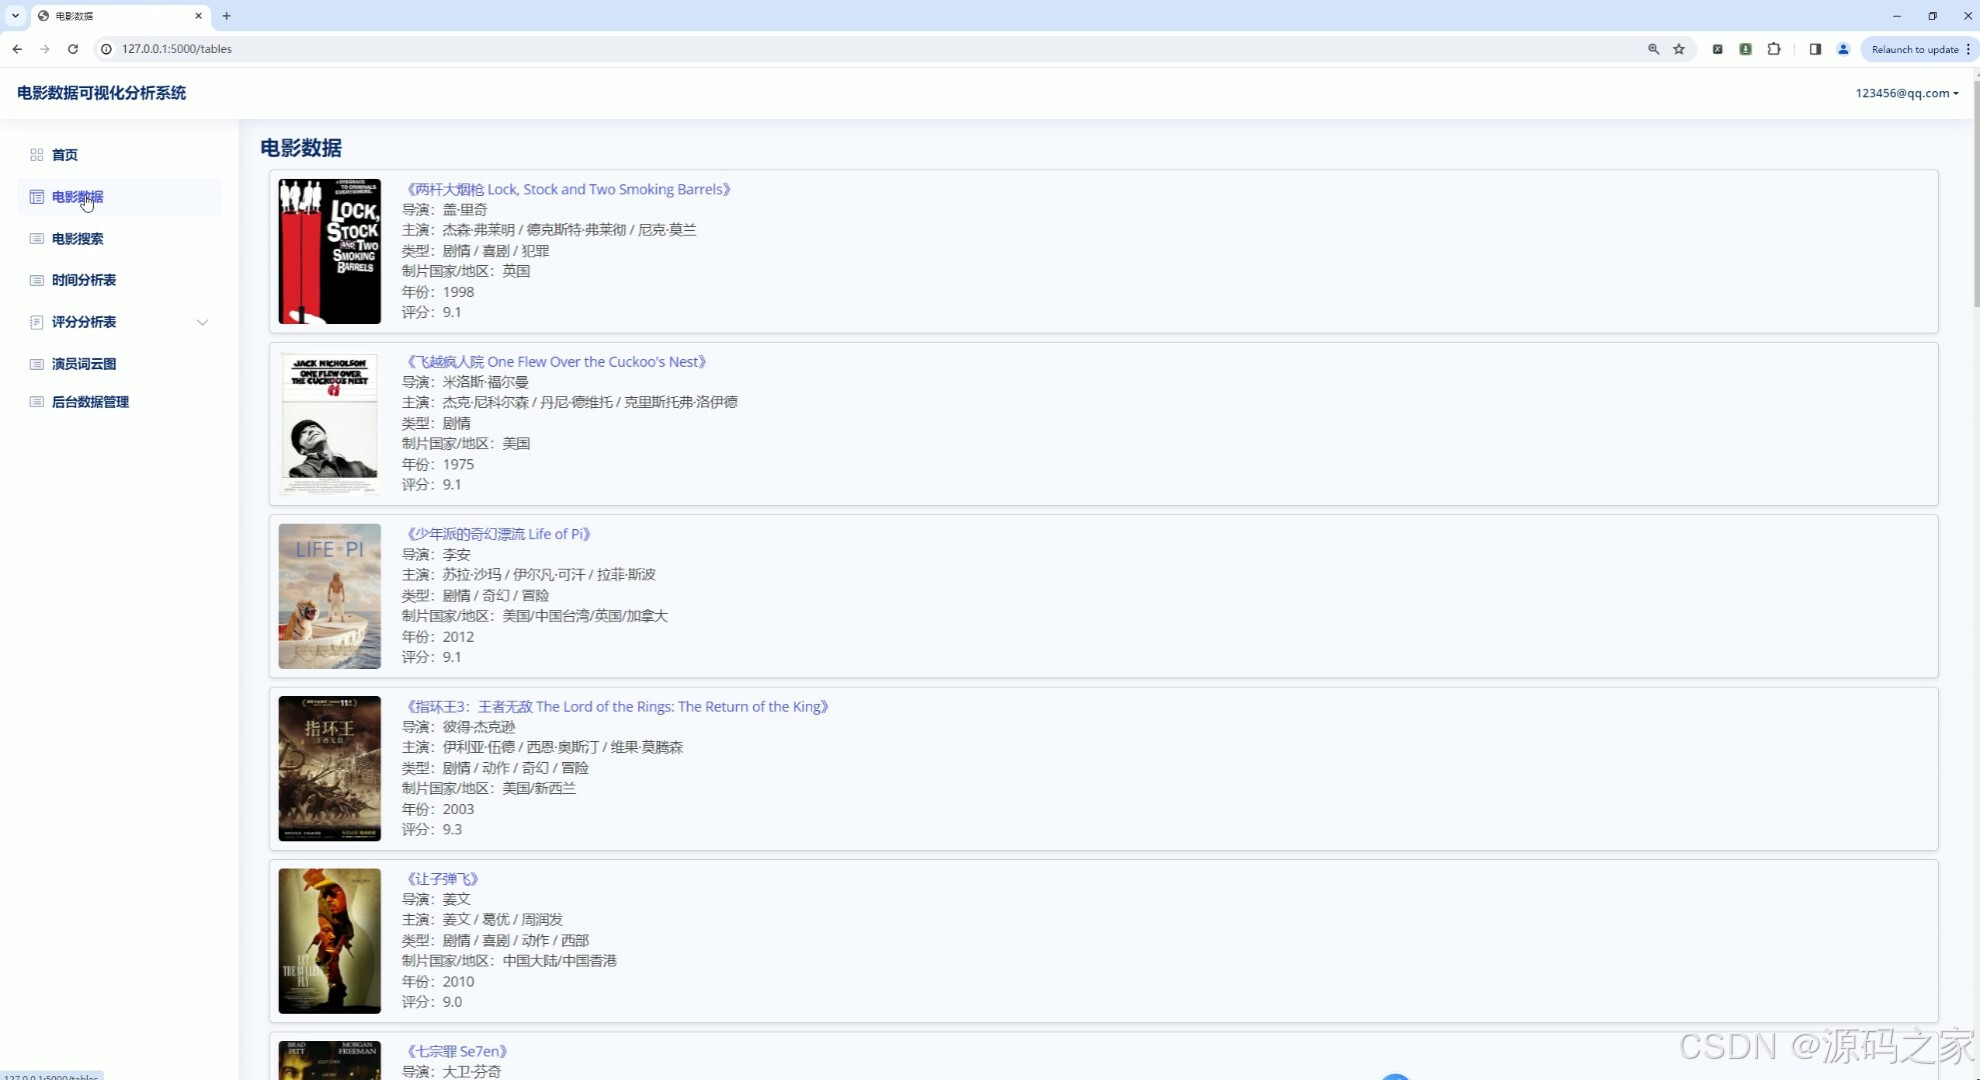The height and width of the screenshot is (1080, 1980).
Task: Click the first extension icon in toolbar
Action: 1717,49
